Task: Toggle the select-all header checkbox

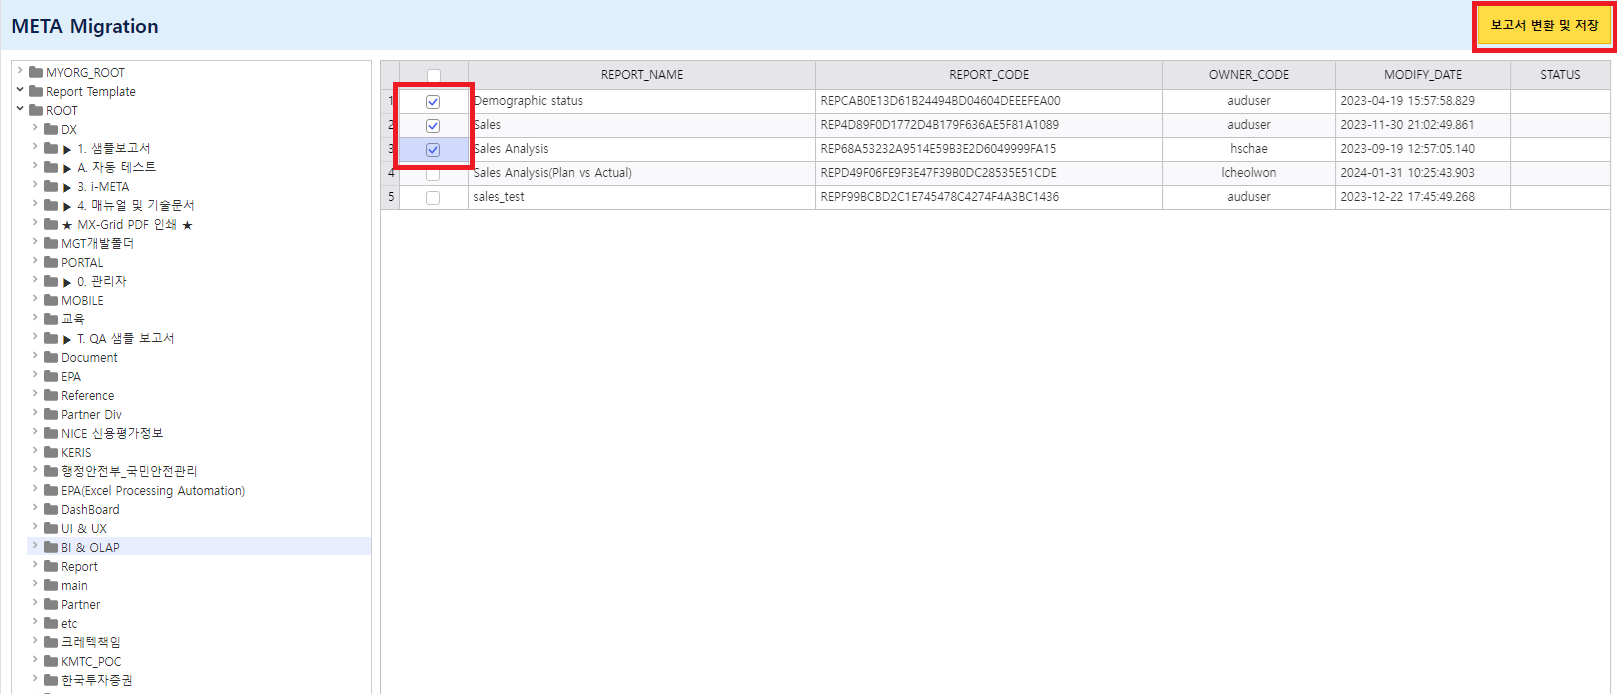Action: tap(434, 76)
